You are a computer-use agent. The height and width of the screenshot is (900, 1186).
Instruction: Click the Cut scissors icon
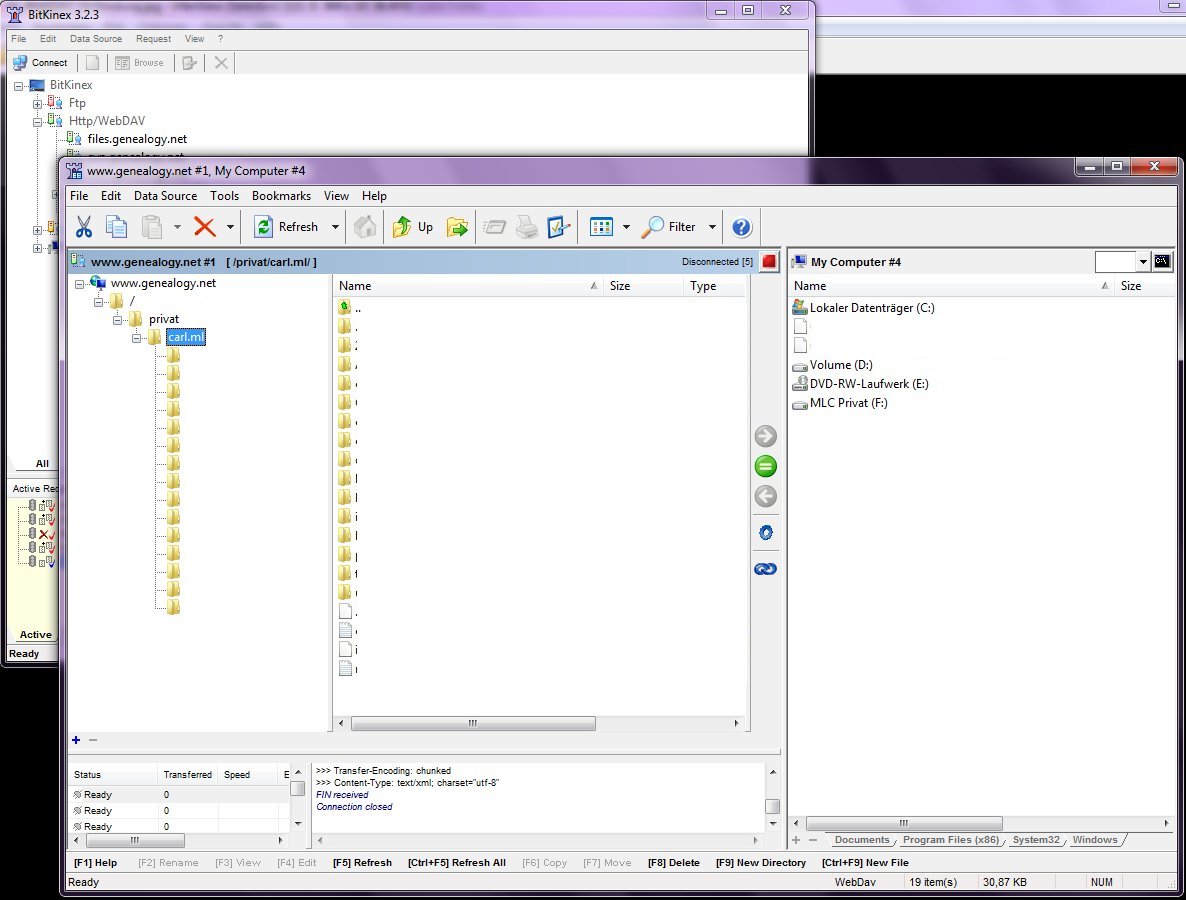coord(84,226)
